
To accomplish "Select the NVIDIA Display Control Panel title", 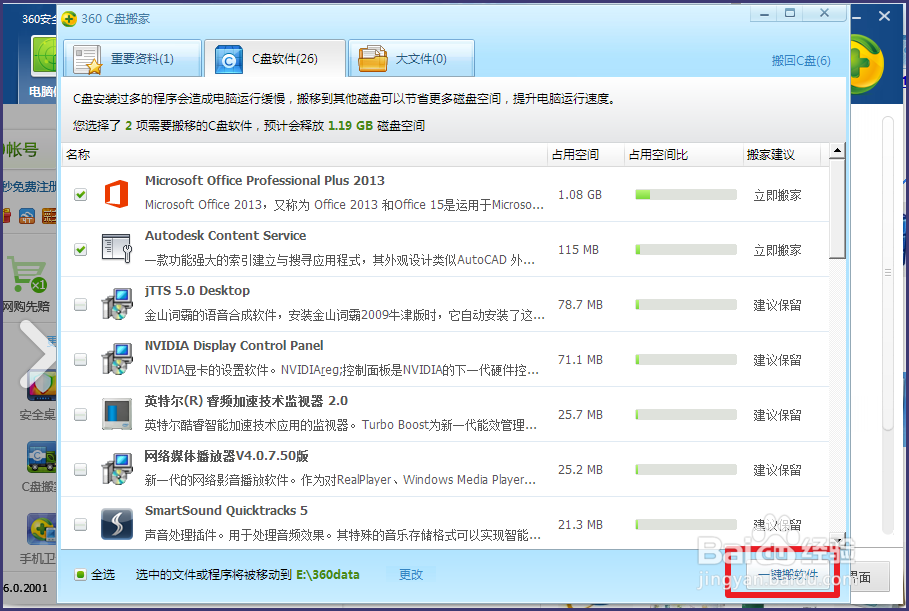I will [234, 345].
